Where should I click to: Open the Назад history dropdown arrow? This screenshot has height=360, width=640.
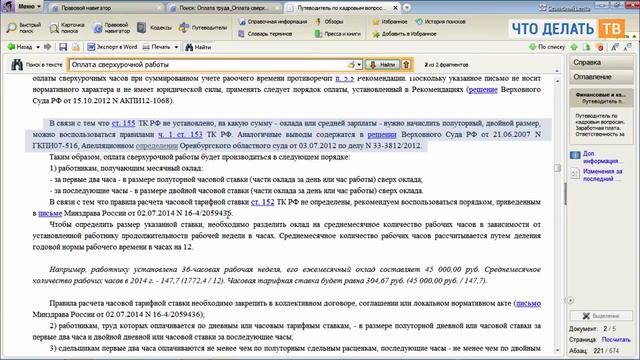click(38, 47)
